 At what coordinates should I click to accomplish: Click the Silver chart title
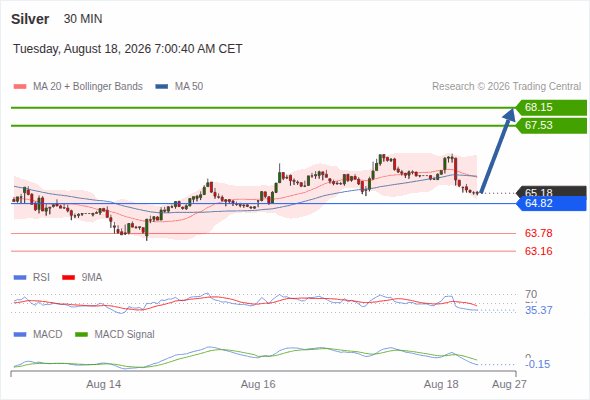click(x=30, y=19)
